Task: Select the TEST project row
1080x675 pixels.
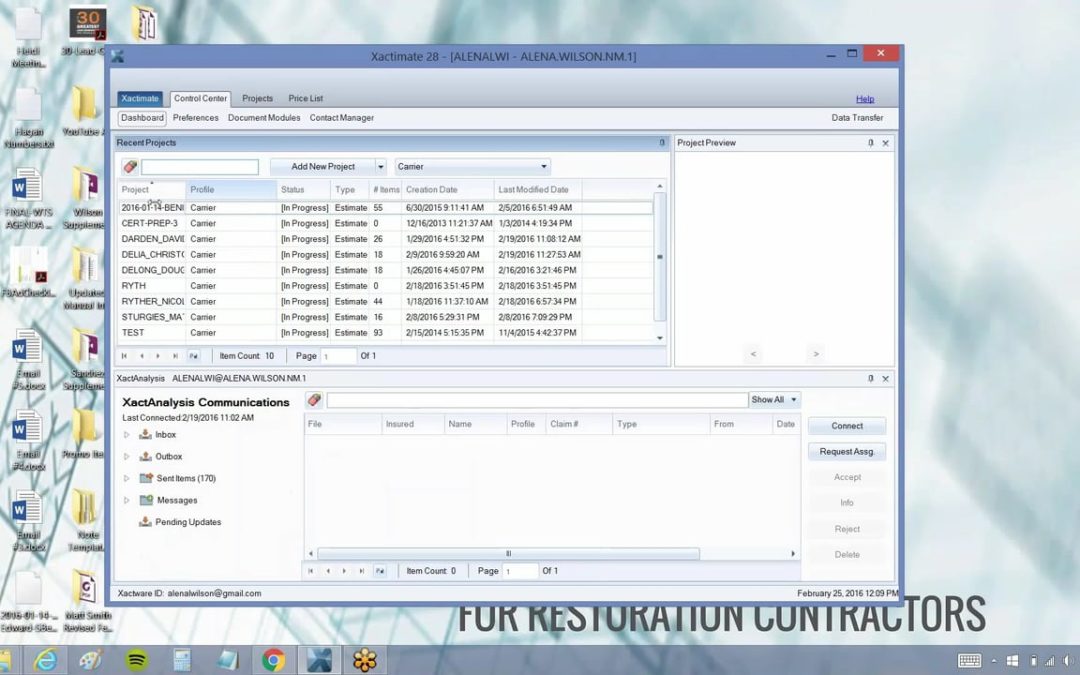Action: pos(385,333)
